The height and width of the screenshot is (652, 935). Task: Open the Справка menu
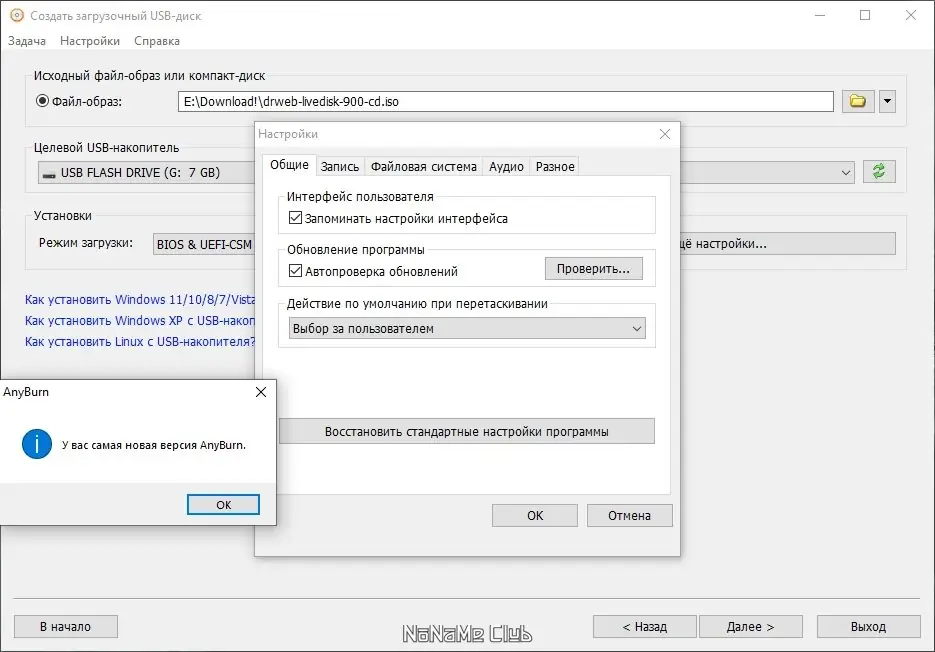tap(157, 41)
